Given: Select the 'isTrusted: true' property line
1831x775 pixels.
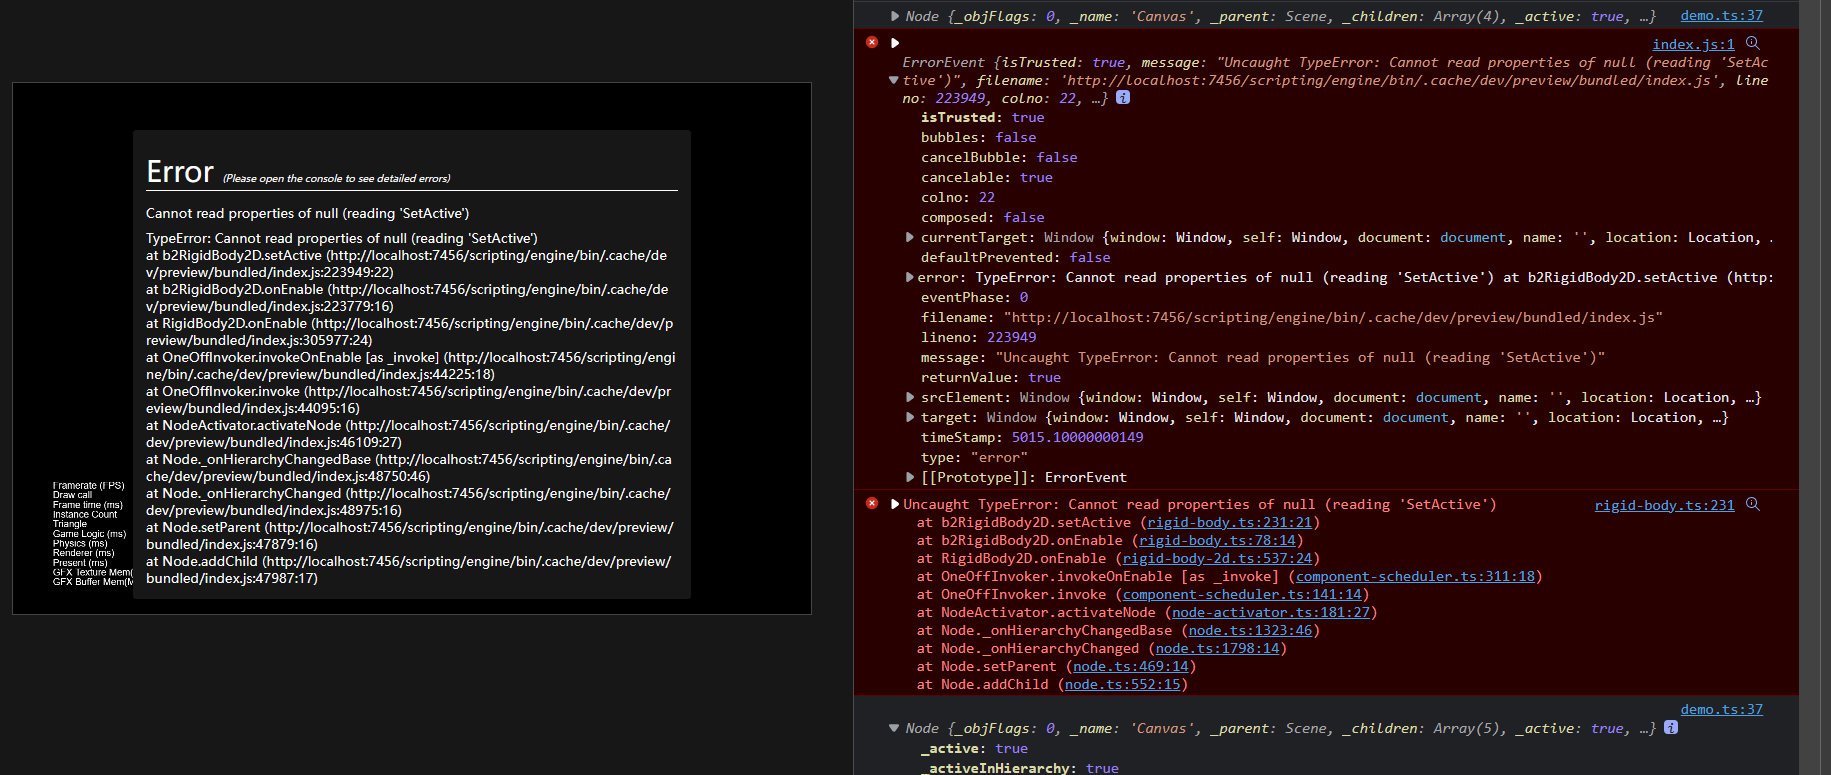Looking at the screenshot, I should (x=982, y=117).
